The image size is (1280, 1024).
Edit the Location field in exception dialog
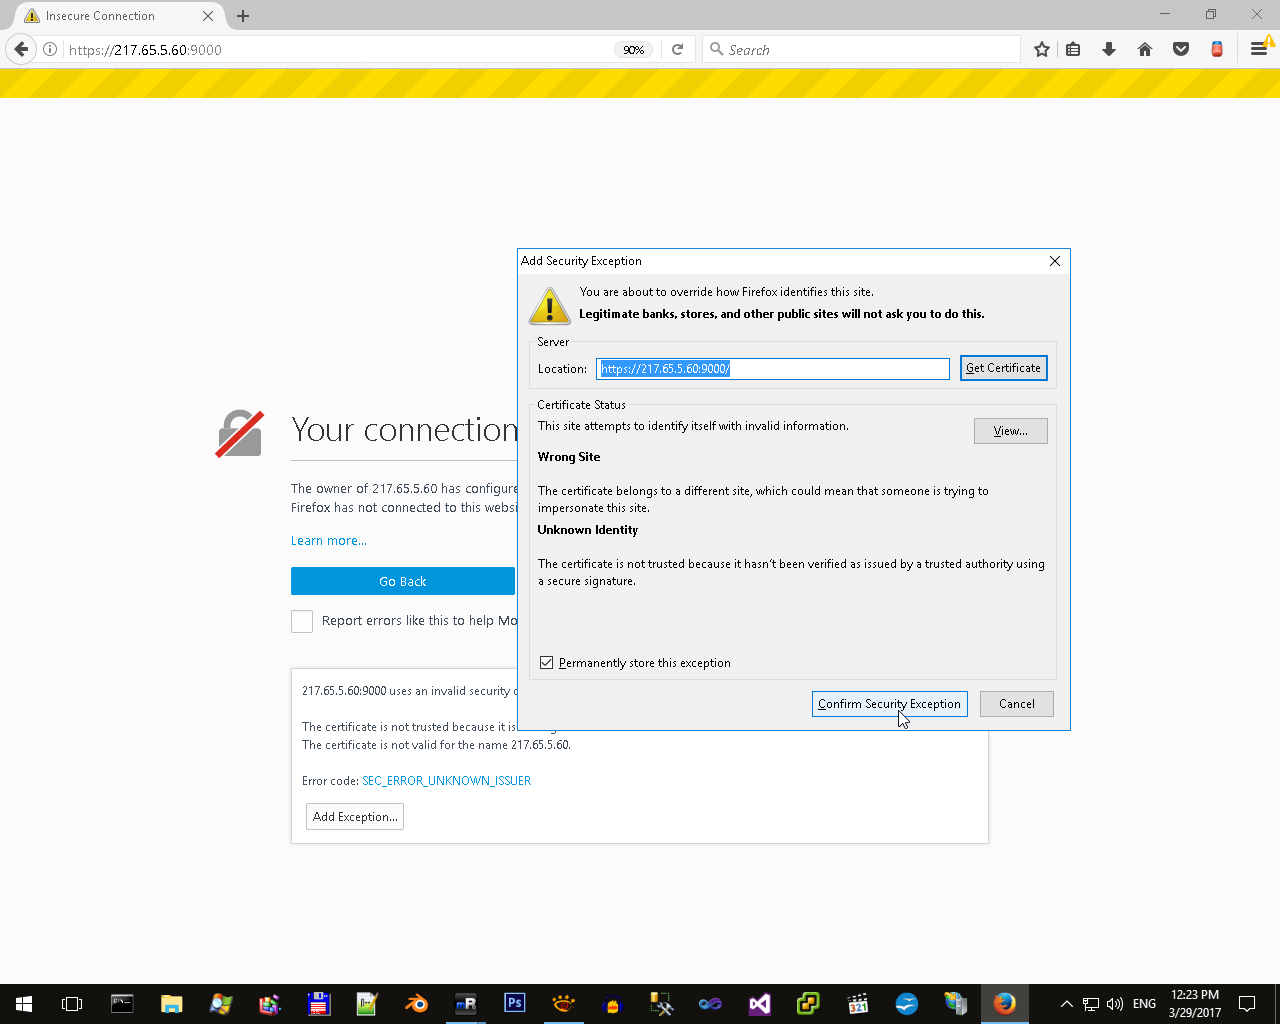click(773, 369)
